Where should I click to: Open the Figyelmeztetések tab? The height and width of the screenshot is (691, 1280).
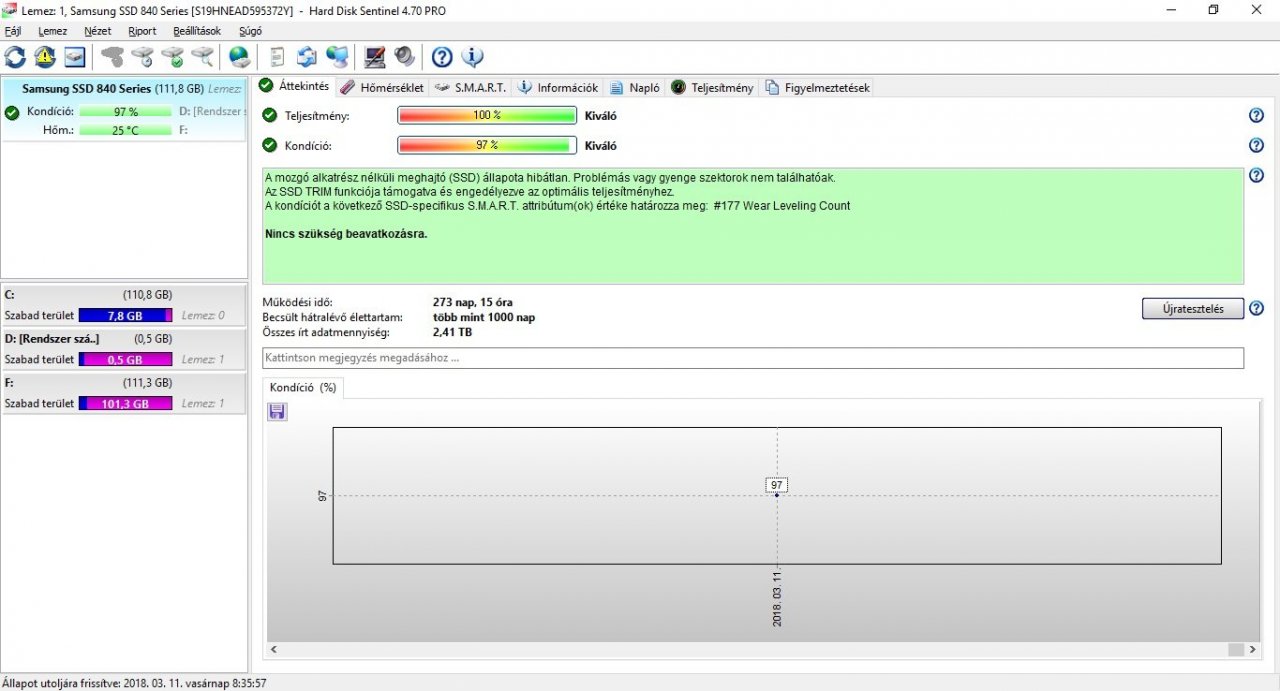click(x=817, y=87)
